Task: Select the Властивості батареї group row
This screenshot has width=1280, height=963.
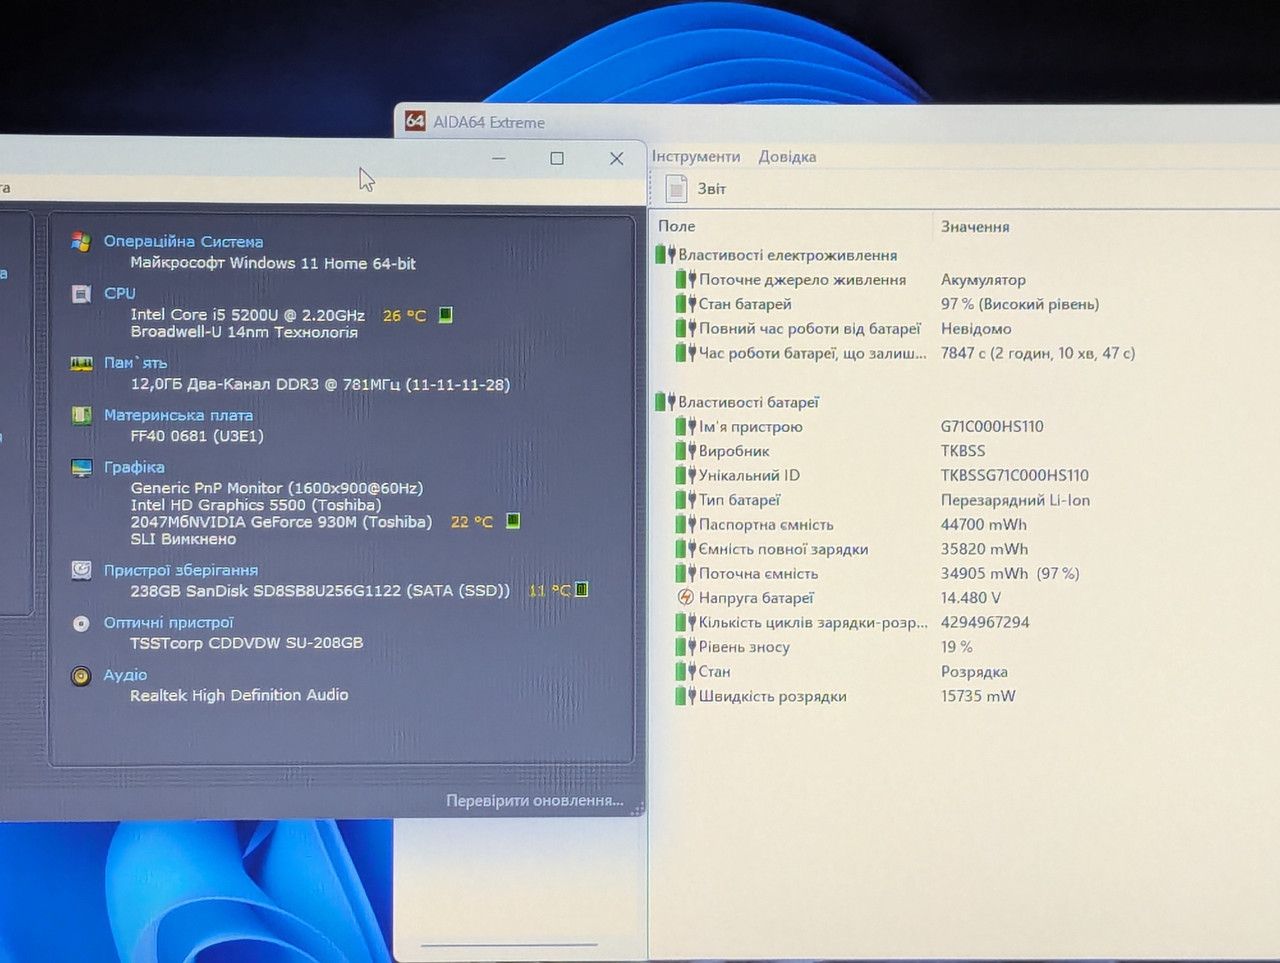Action: tap(748, 402)
